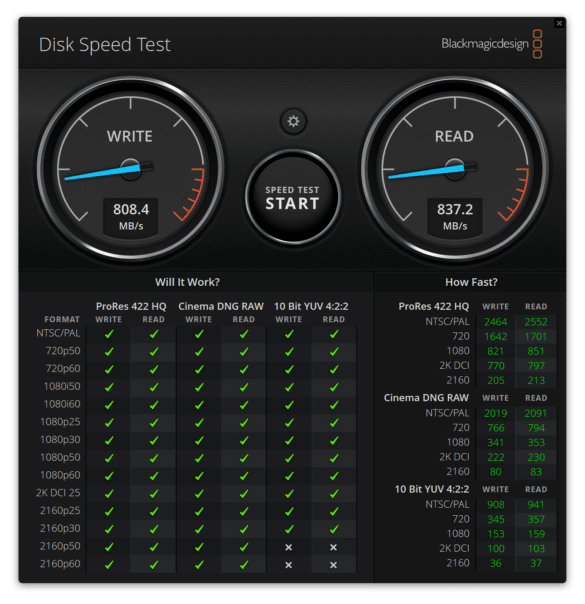This screenshot has height=604, width=585.
Task: Click the 10 Bit YUV write X mark for 2160p60
Action: (288, 565)
